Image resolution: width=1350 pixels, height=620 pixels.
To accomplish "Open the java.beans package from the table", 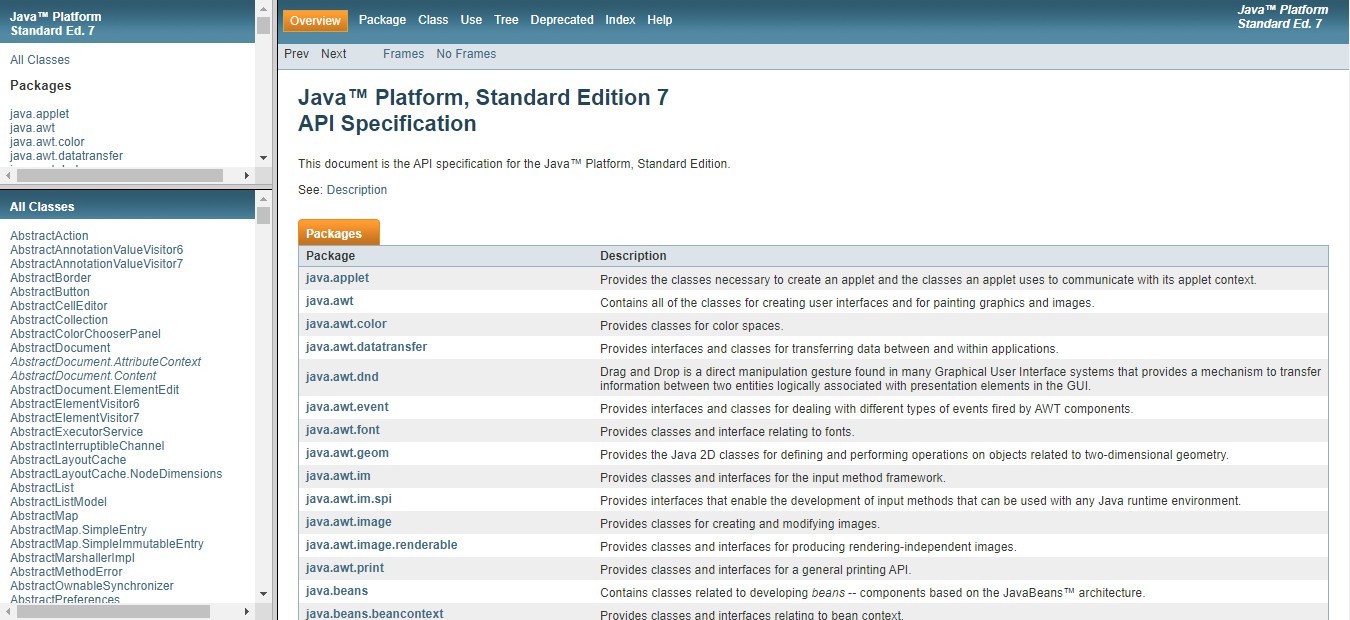I will tap(337, 591).
